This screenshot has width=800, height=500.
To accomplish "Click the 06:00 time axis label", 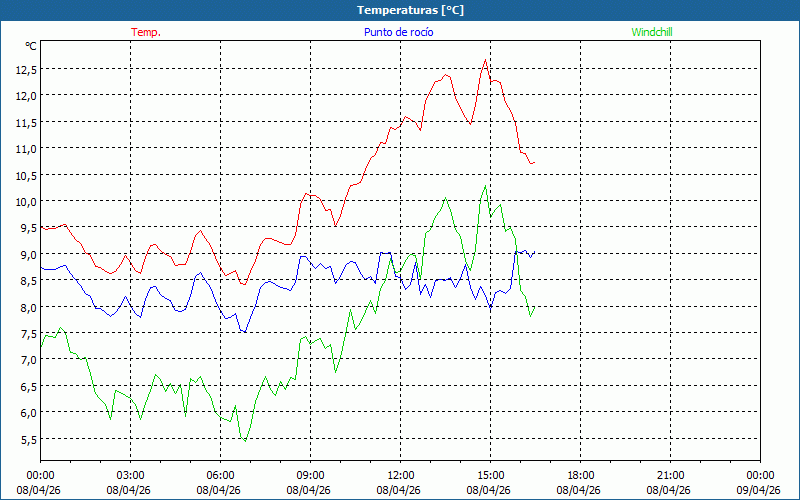I will 220,475.
